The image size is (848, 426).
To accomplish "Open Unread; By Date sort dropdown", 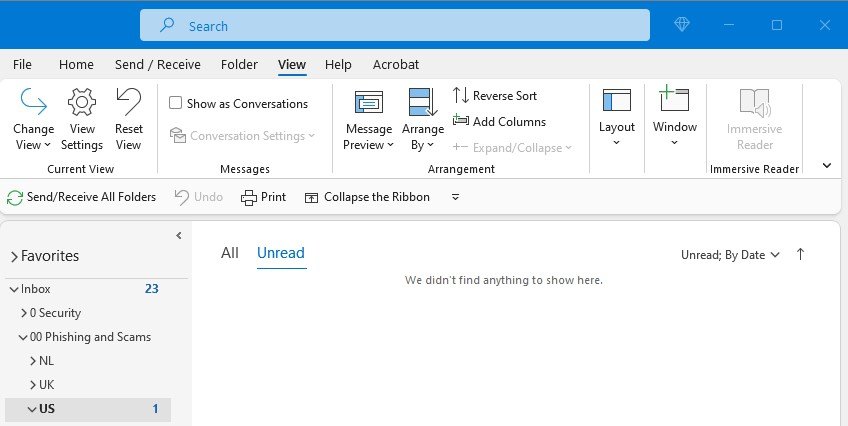I will [730, 255].
